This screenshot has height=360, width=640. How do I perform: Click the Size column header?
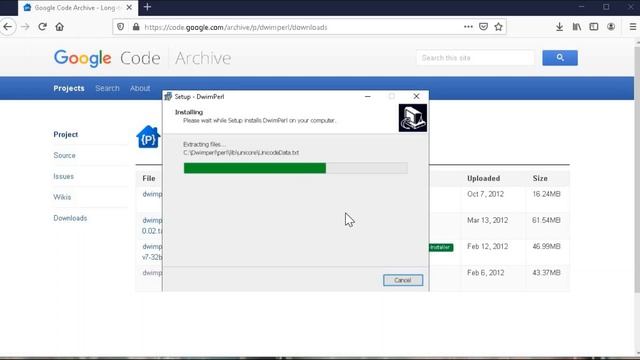coord(540,178)
